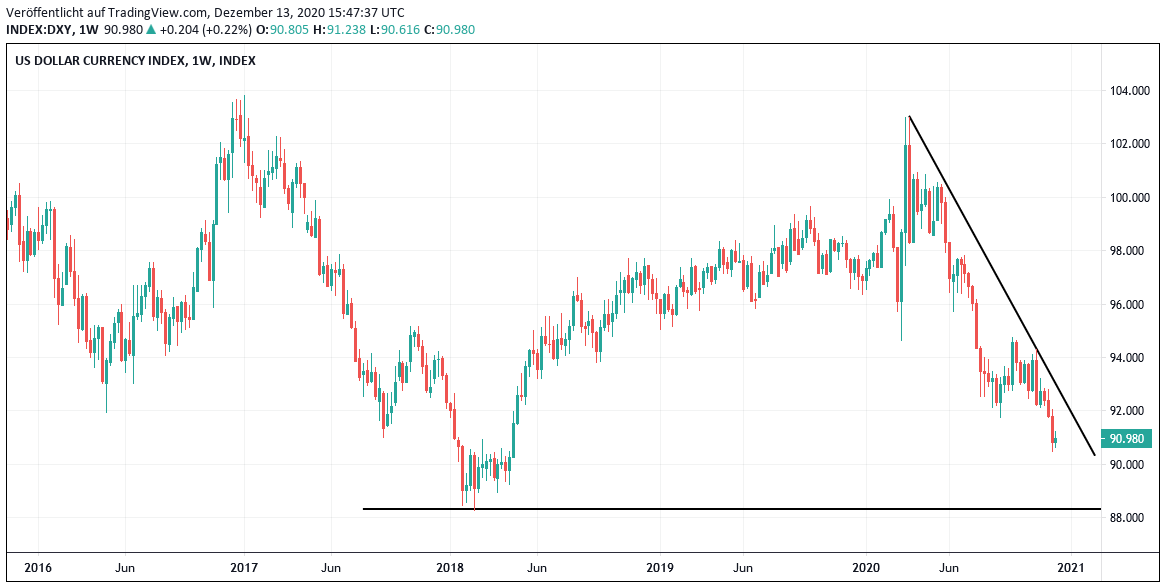Click the 100.000 price axis label
The width and height of the screenshot is (1166, 588).
(1127, 198)
